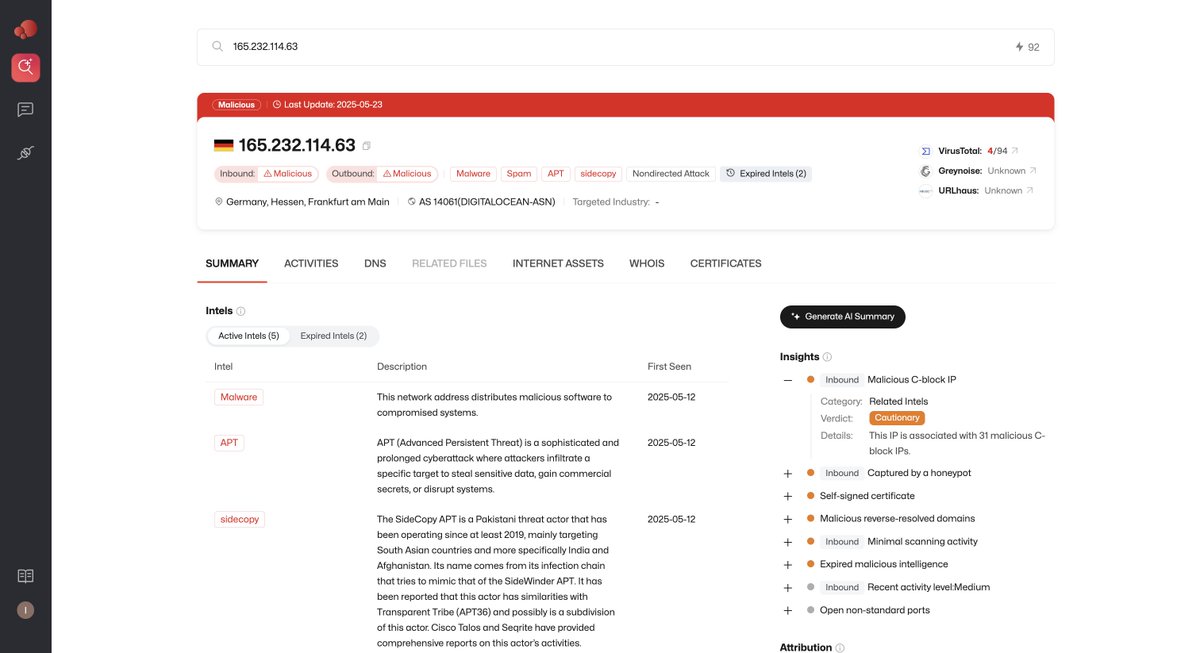Screen dimensions: 1200x653
Task: Click the magnifier icon in search bar
Action: point(217,46)
